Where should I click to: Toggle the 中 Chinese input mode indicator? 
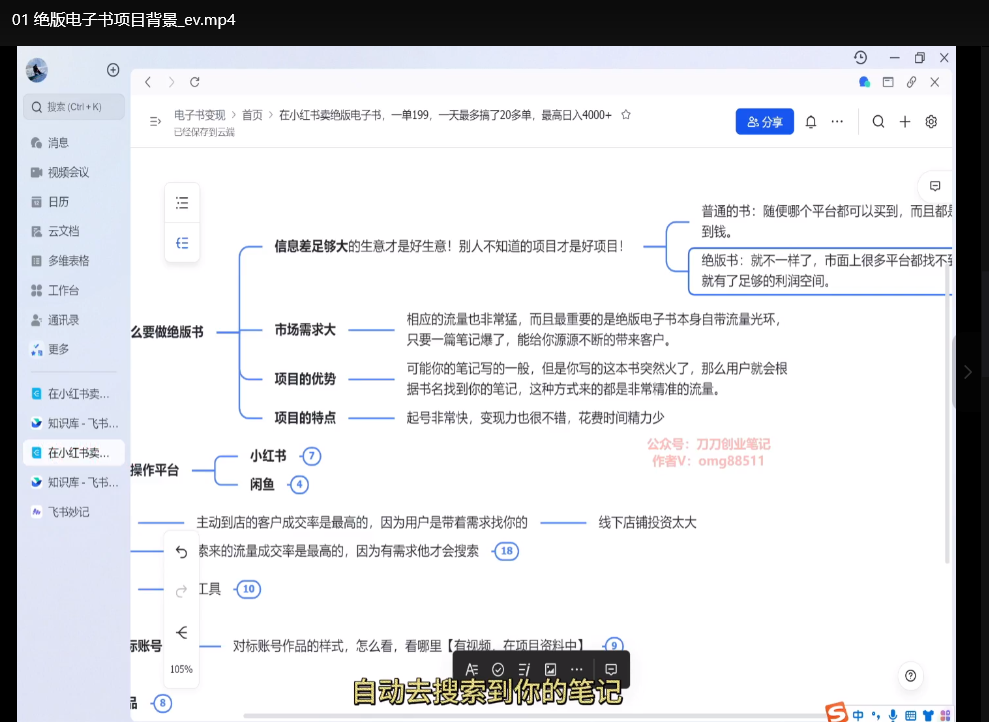click(x=858, y=715)
